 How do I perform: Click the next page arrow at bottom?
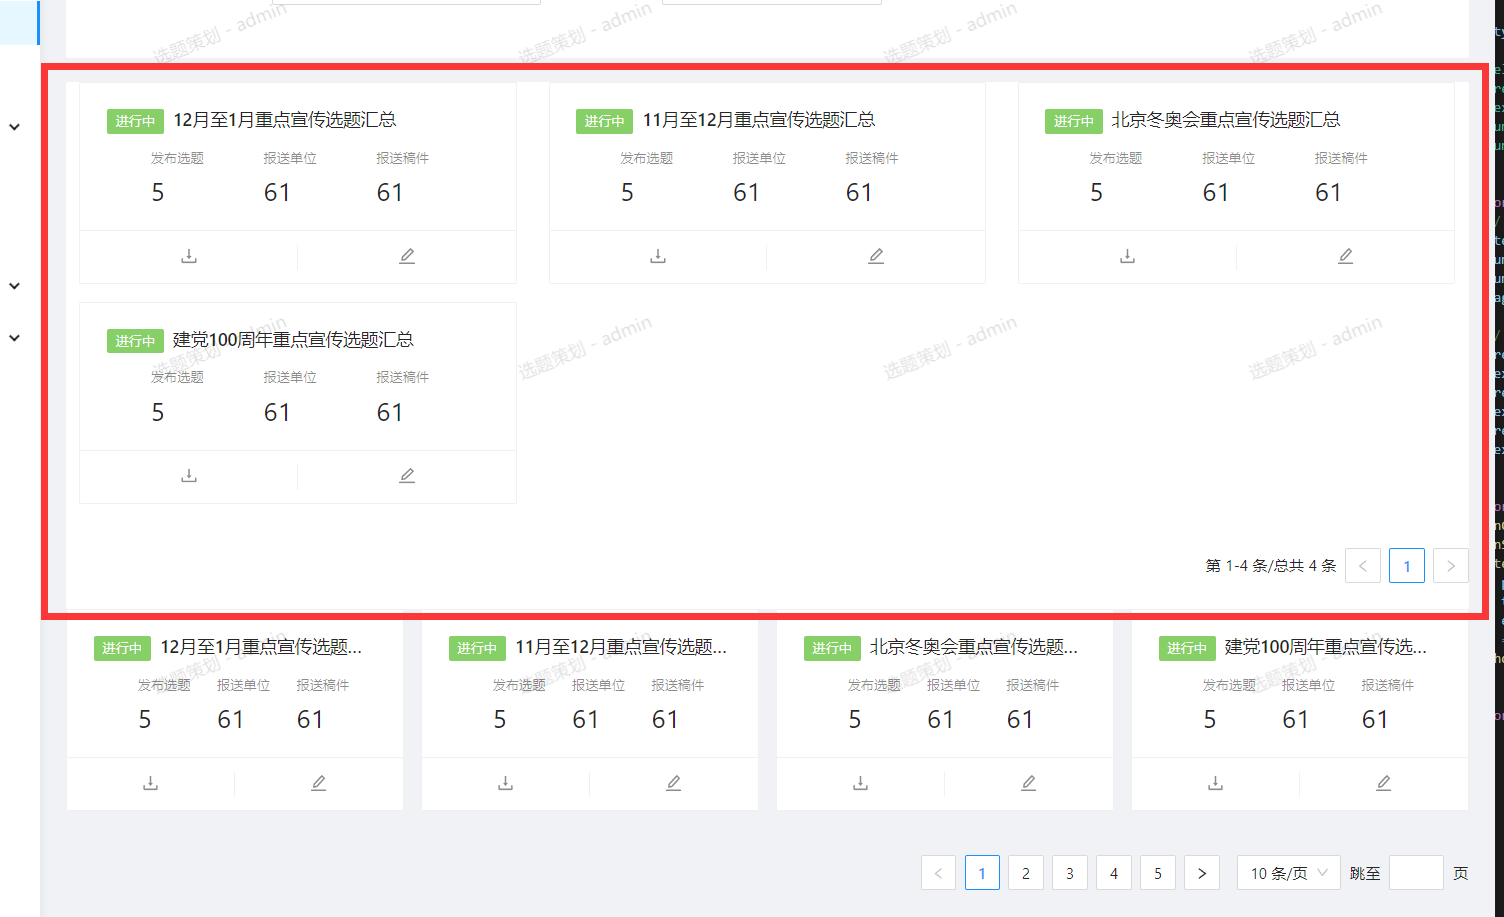click(1201, 872)
